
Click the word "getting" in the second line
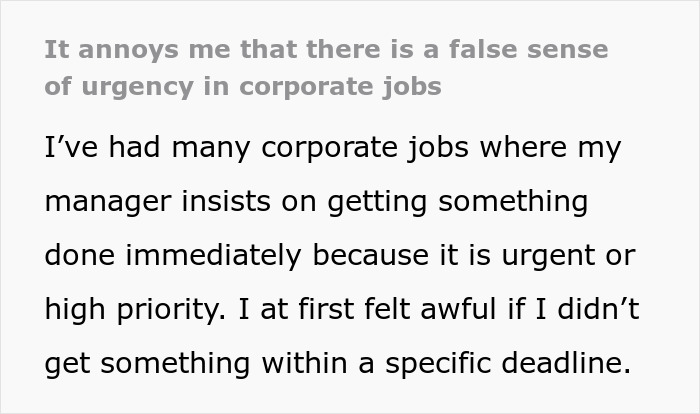[378, 203]
